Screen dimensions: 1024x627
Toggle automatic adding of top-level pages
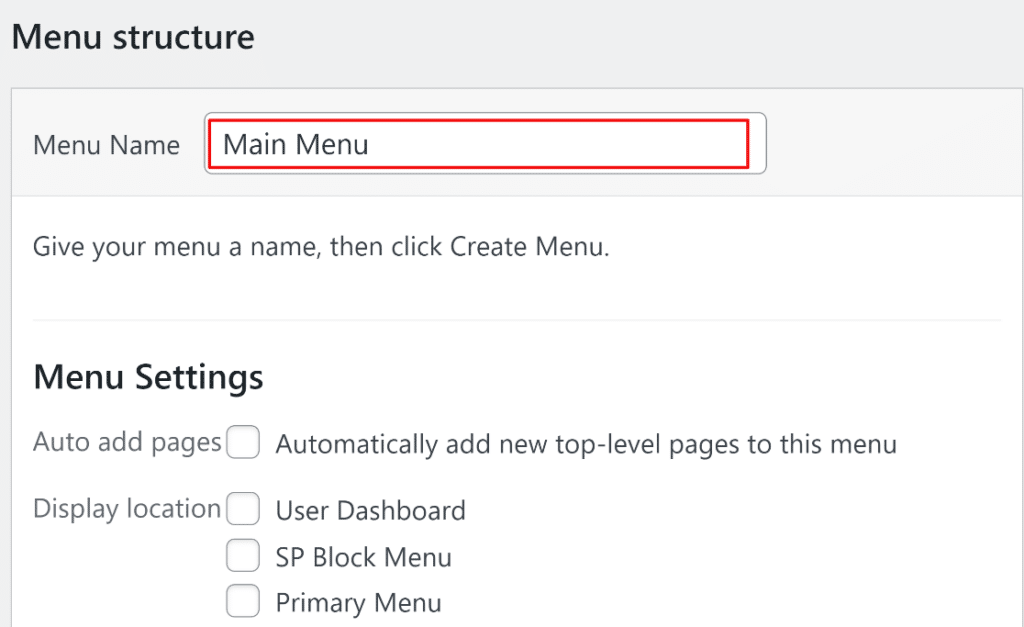click(x=243, y=441)
